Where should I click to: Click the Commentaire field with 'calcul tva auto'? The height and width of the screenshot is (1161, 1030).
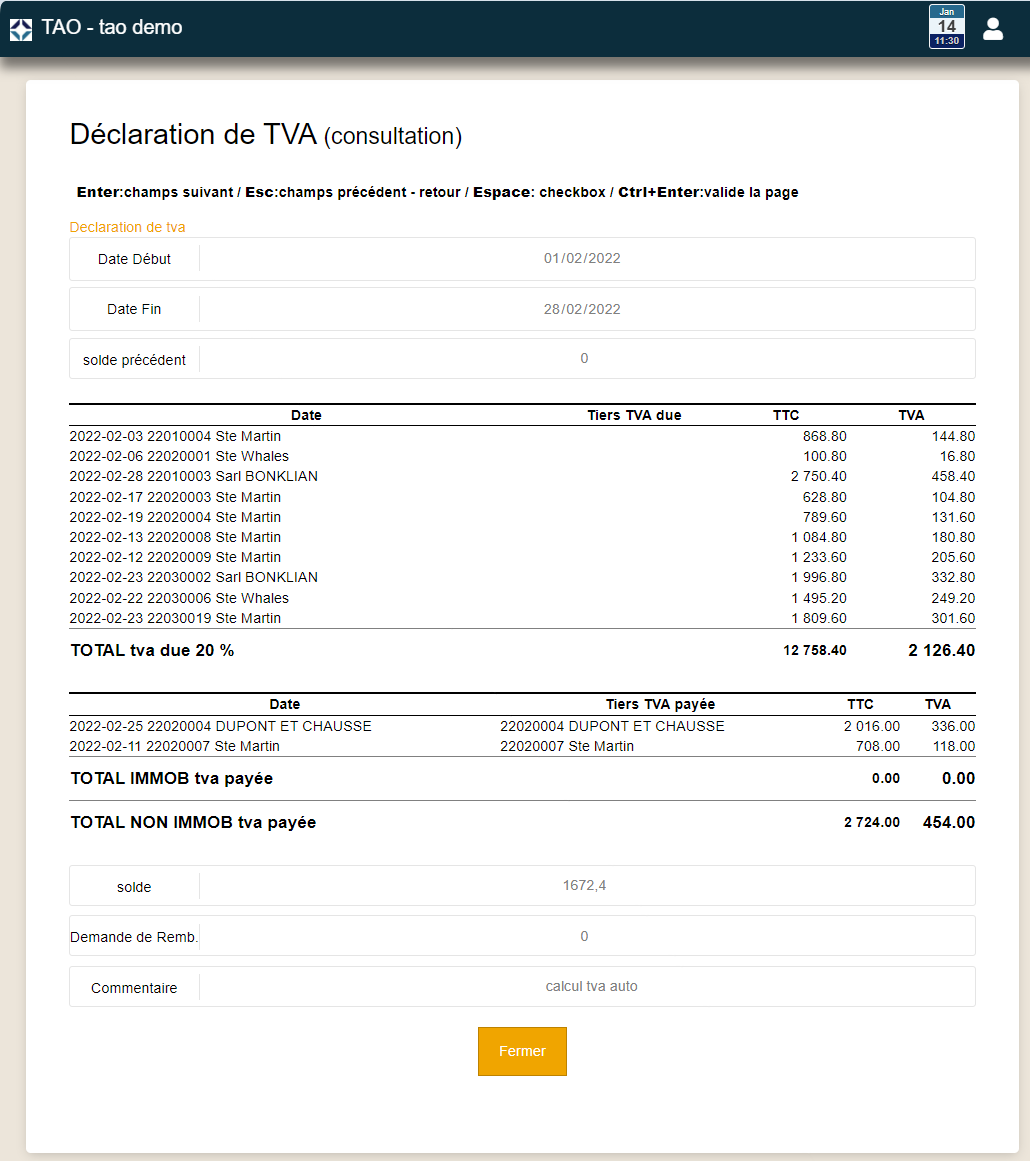tap(584, 987)
